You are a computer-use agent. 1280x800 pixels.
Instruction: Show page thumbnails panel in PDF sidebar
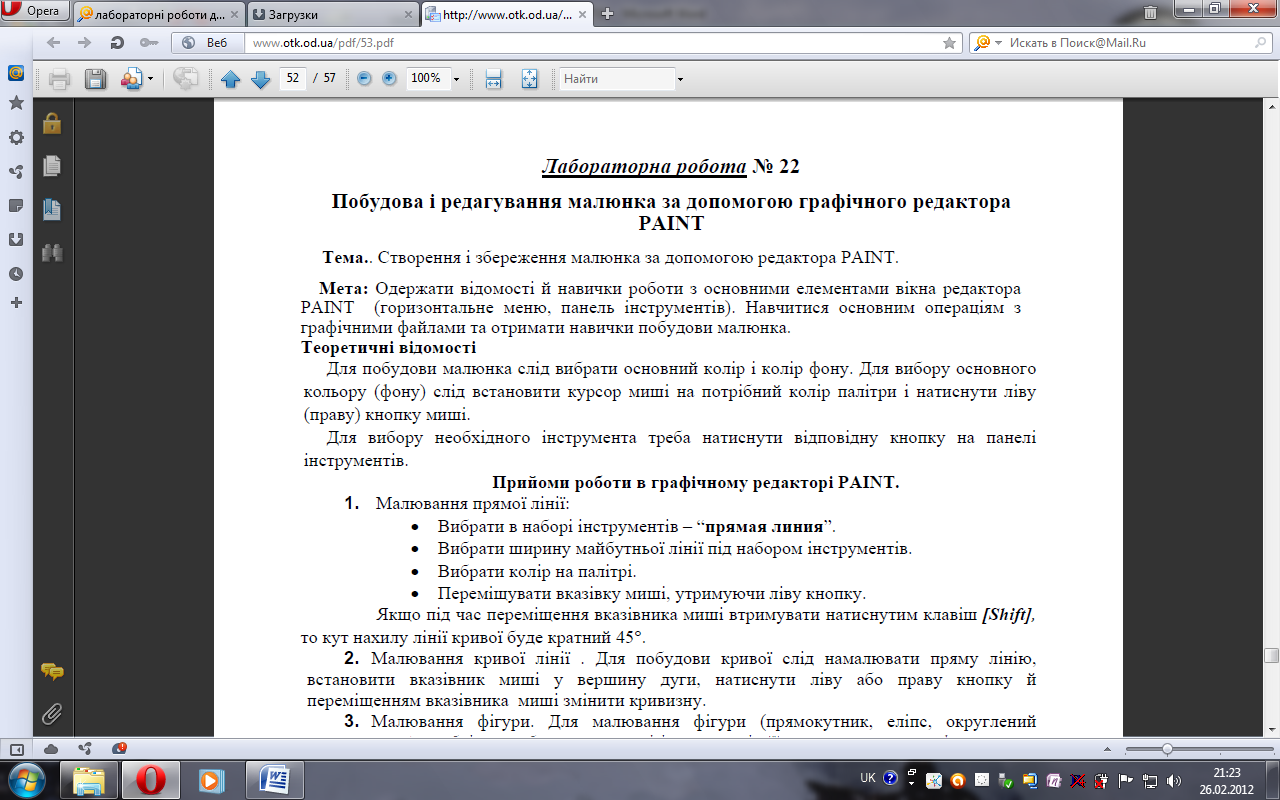click(x=52, y=166)
